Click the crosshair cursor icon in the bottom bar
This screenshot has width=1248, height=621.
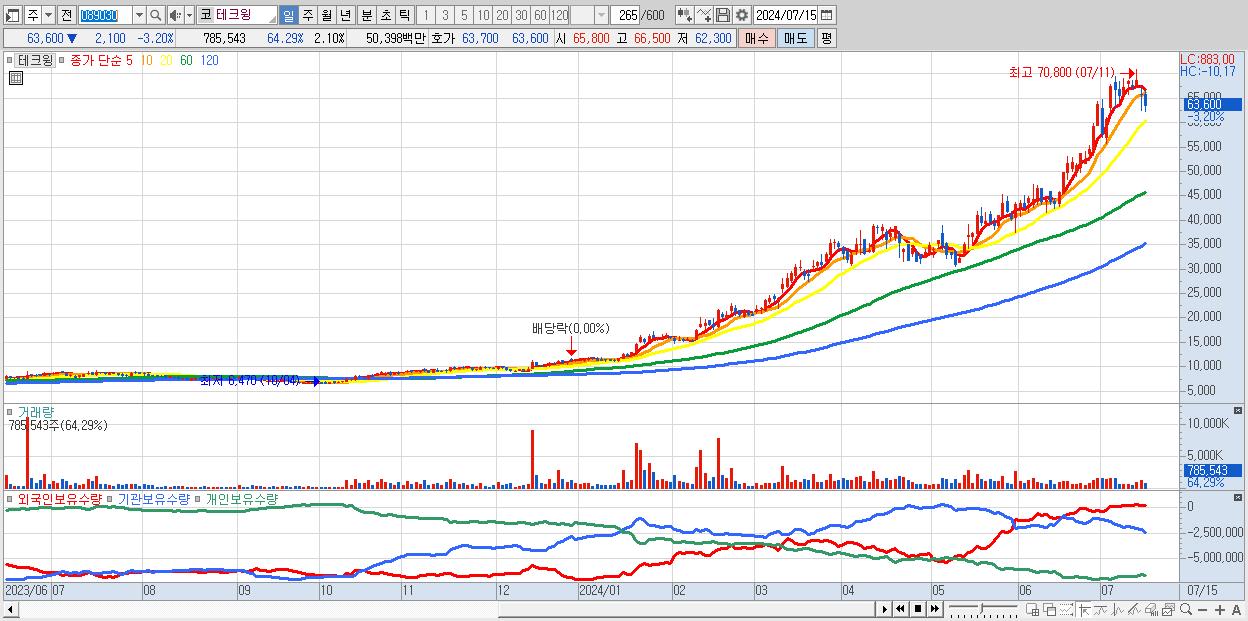pos(1084,609)
